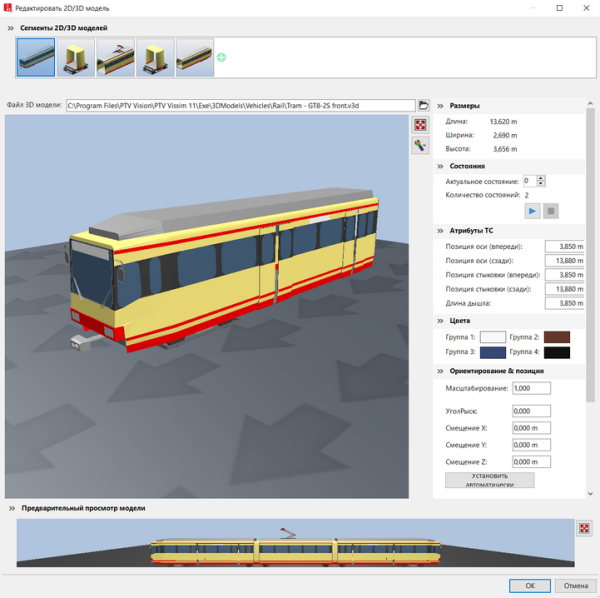Click the red fit-view icon in model preview
This screenshot has width=600, height=598.
tap(584, 528)
